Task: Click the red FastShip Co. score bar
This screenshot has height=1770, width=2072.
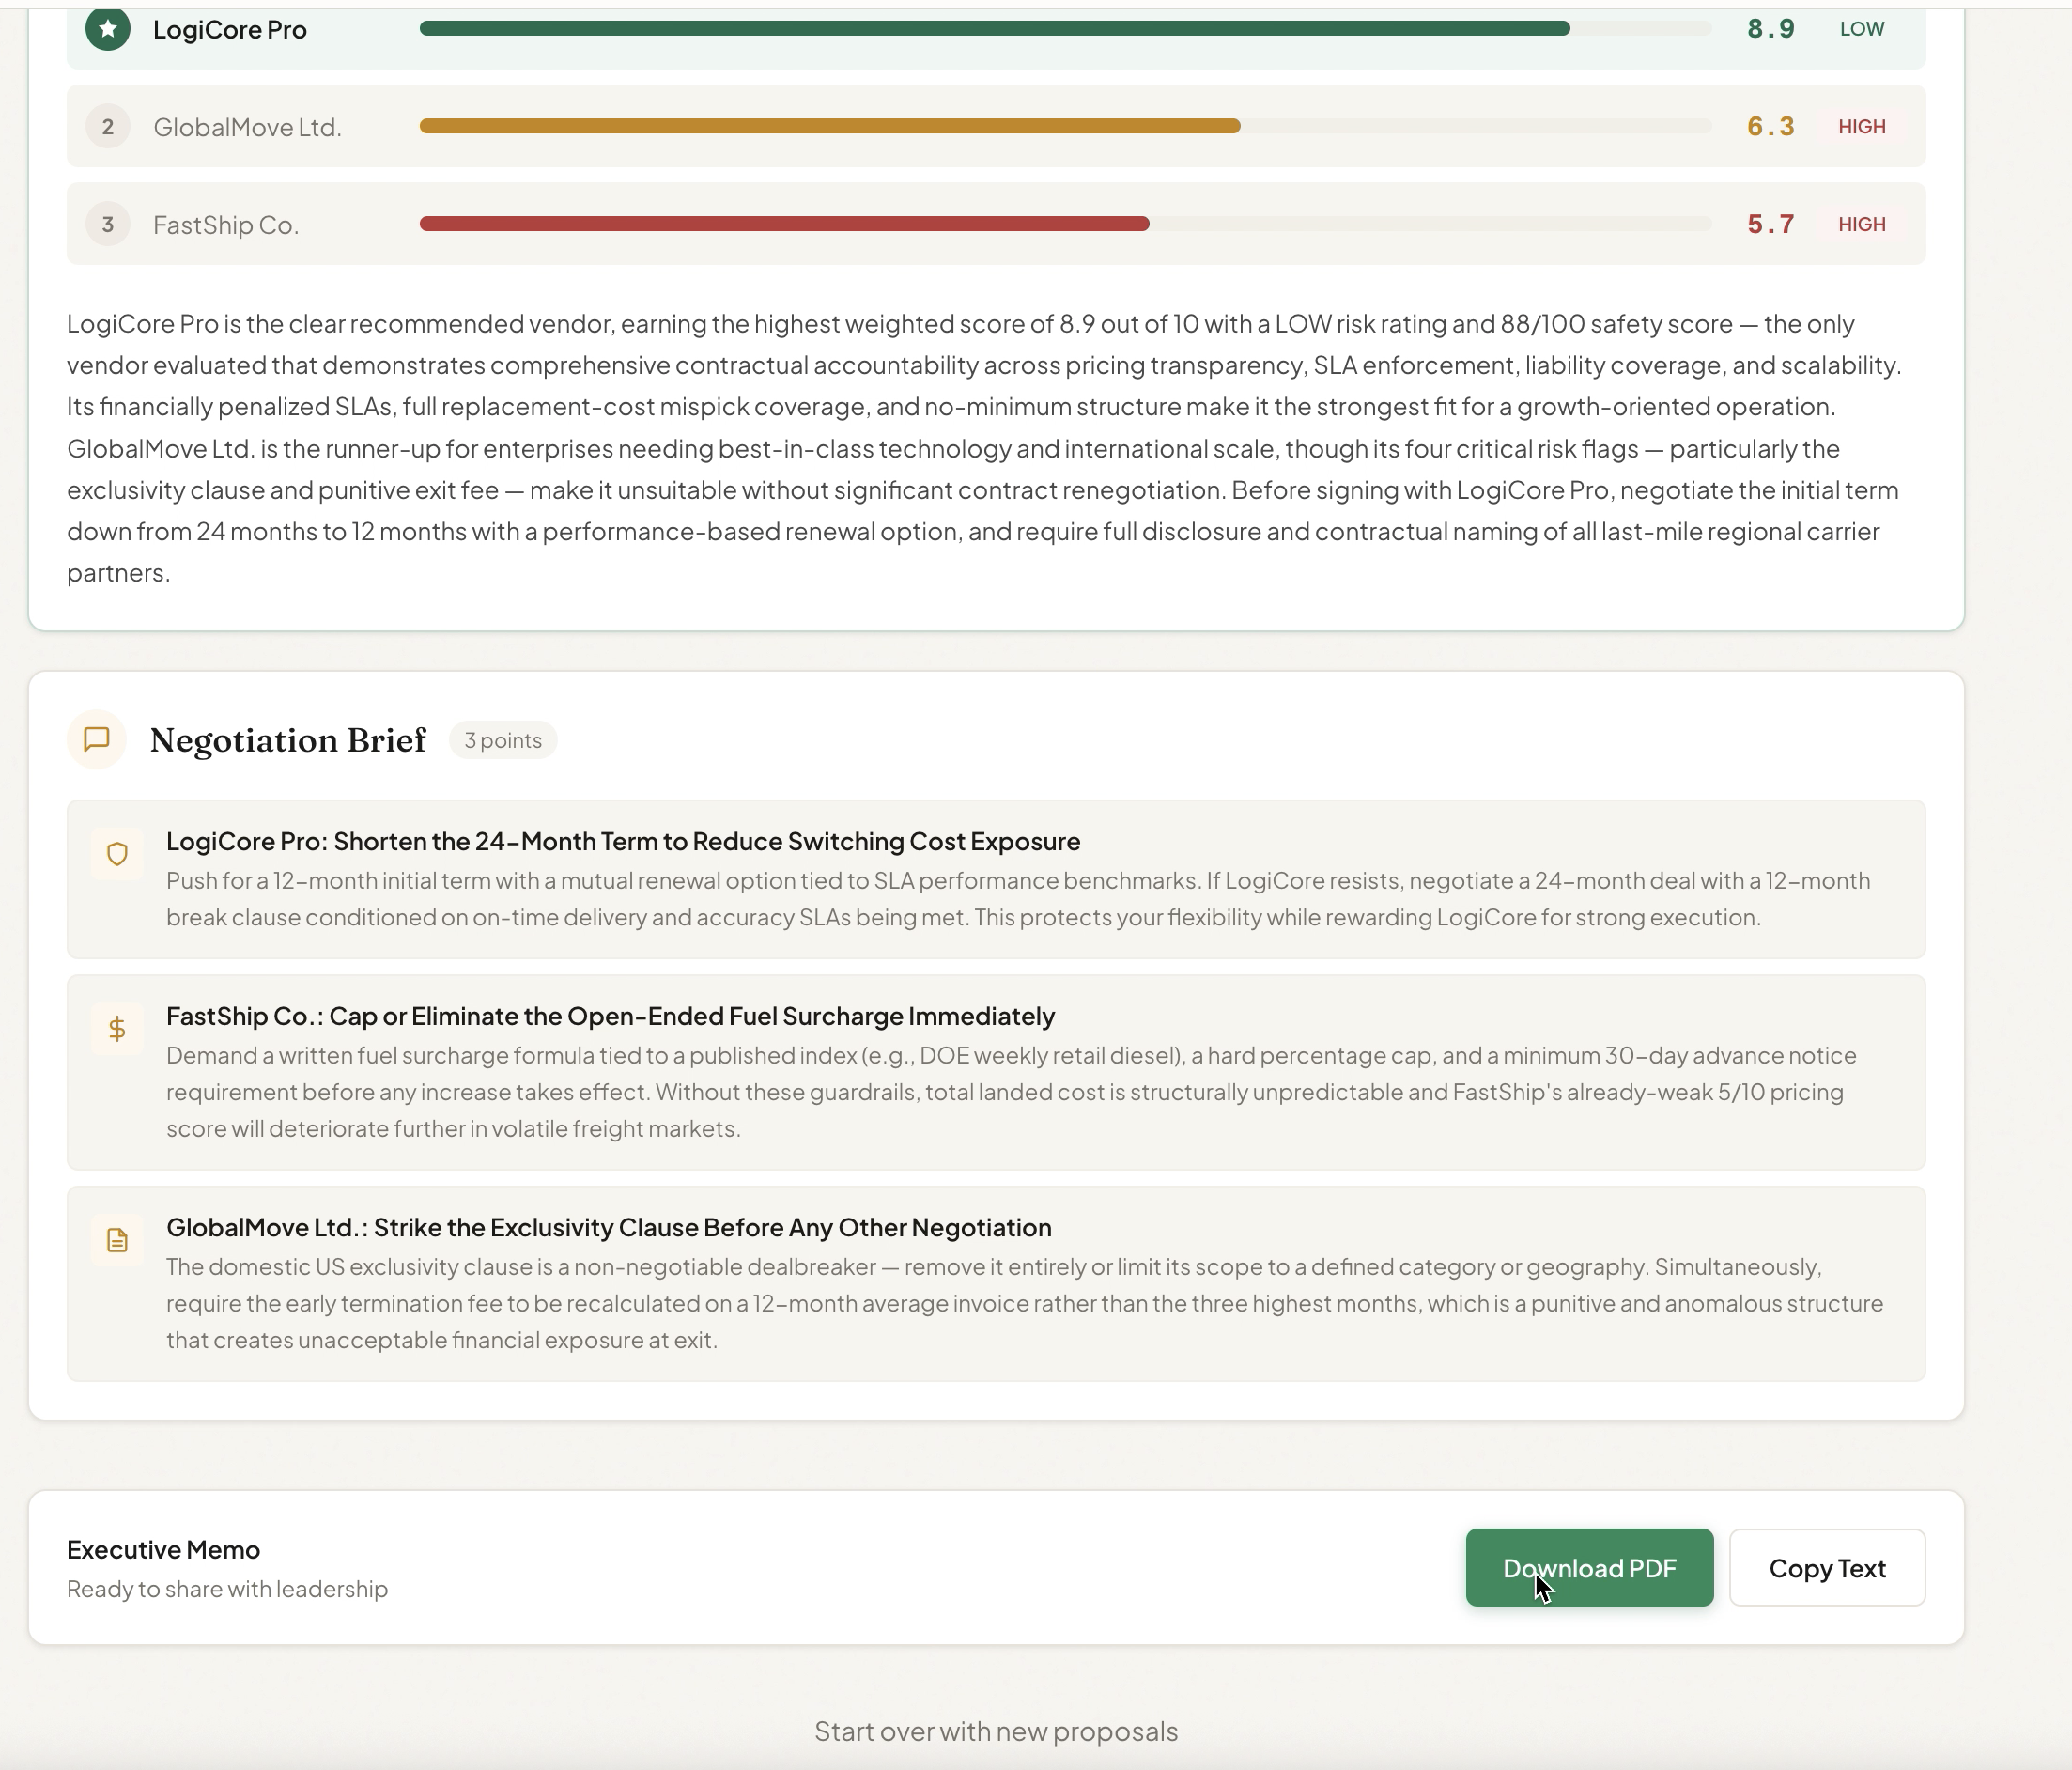Action: [784, 224]
